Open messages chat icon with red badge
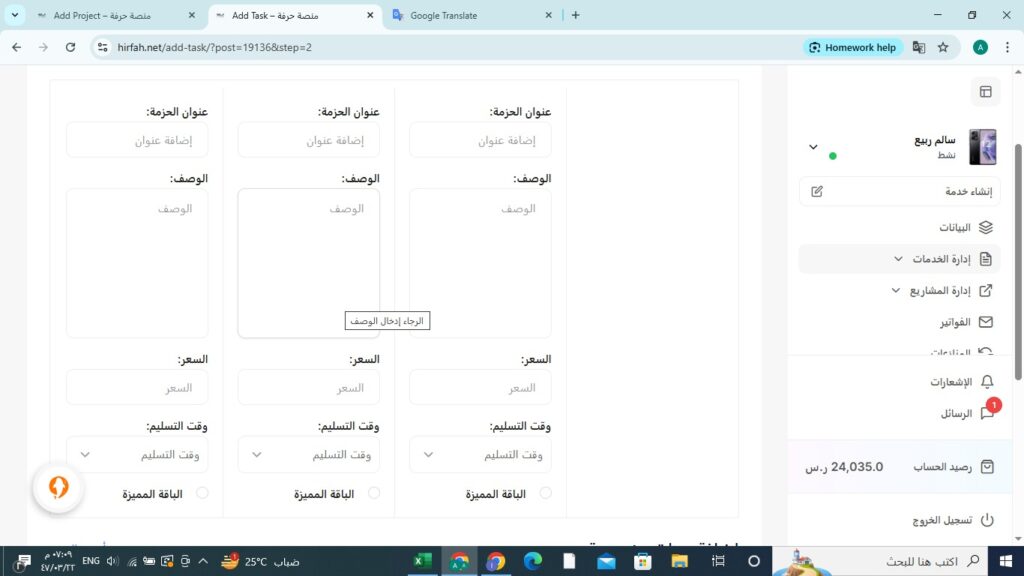 coord(986,413)
